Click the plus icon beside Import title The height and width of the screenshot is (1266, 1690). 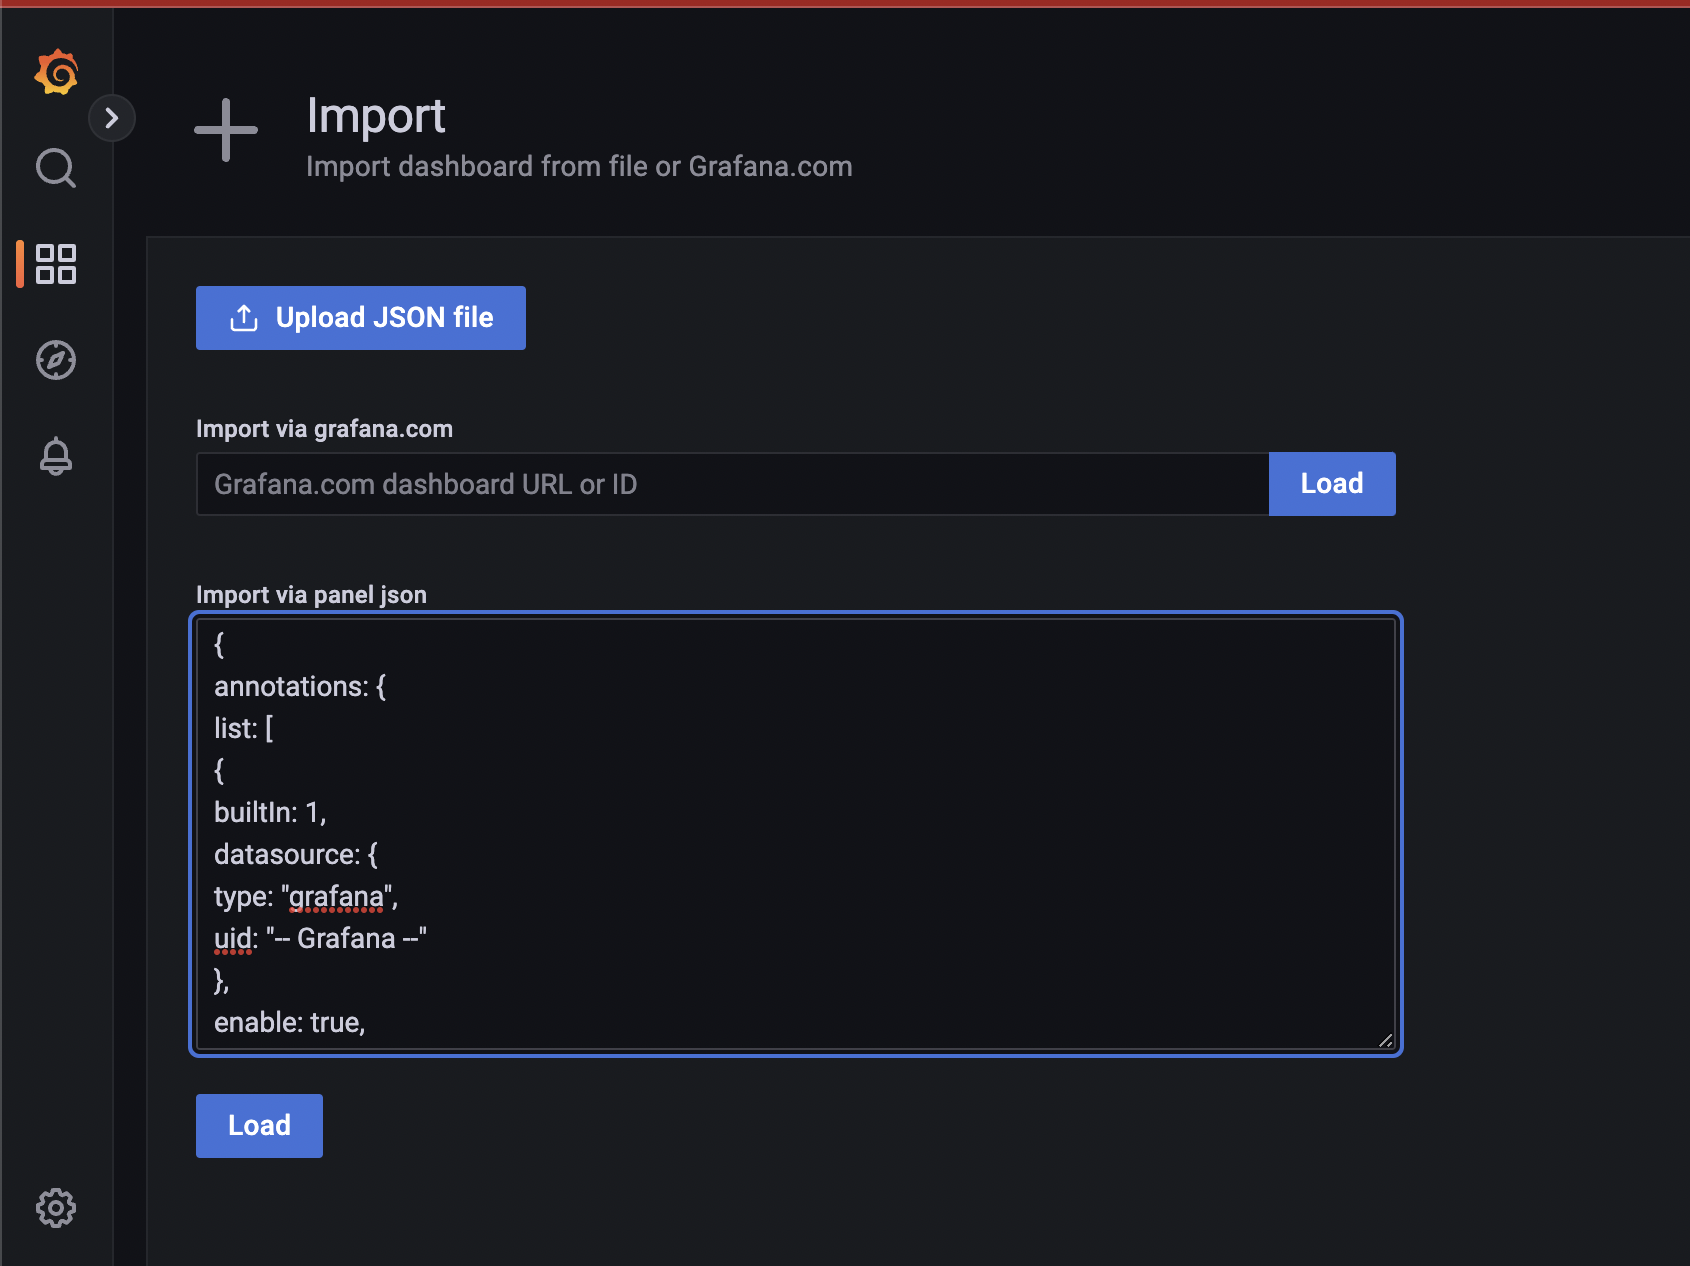(226, 130)
